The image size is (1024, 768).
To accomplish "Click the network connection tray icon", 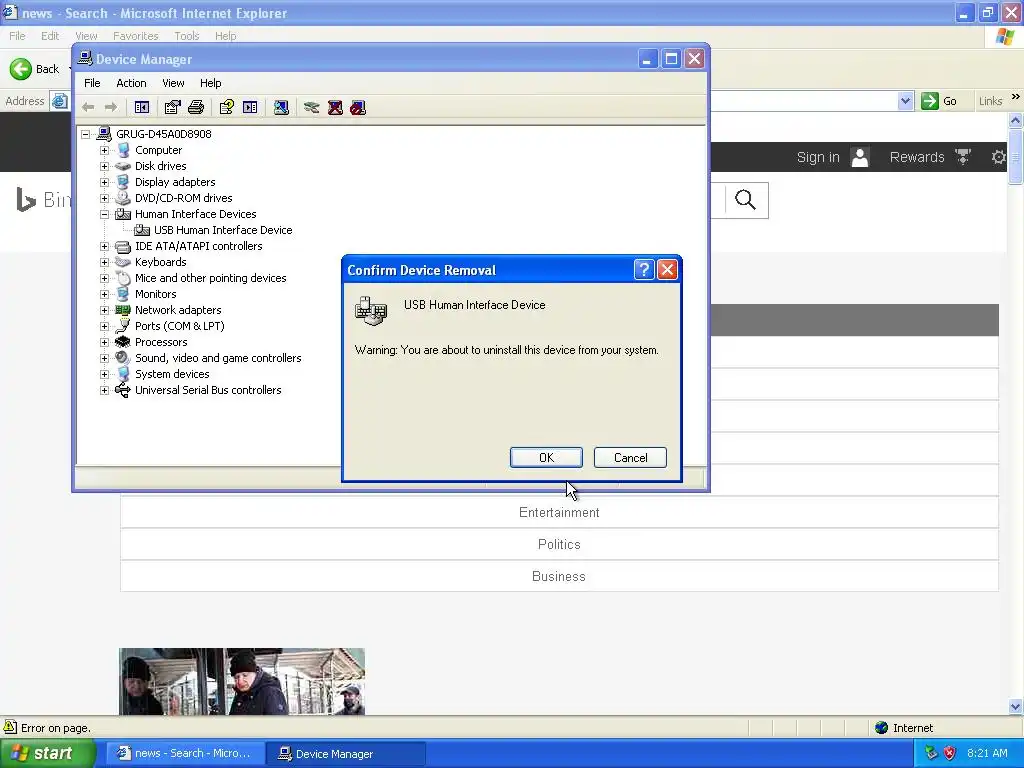I will tap(931, 753).
